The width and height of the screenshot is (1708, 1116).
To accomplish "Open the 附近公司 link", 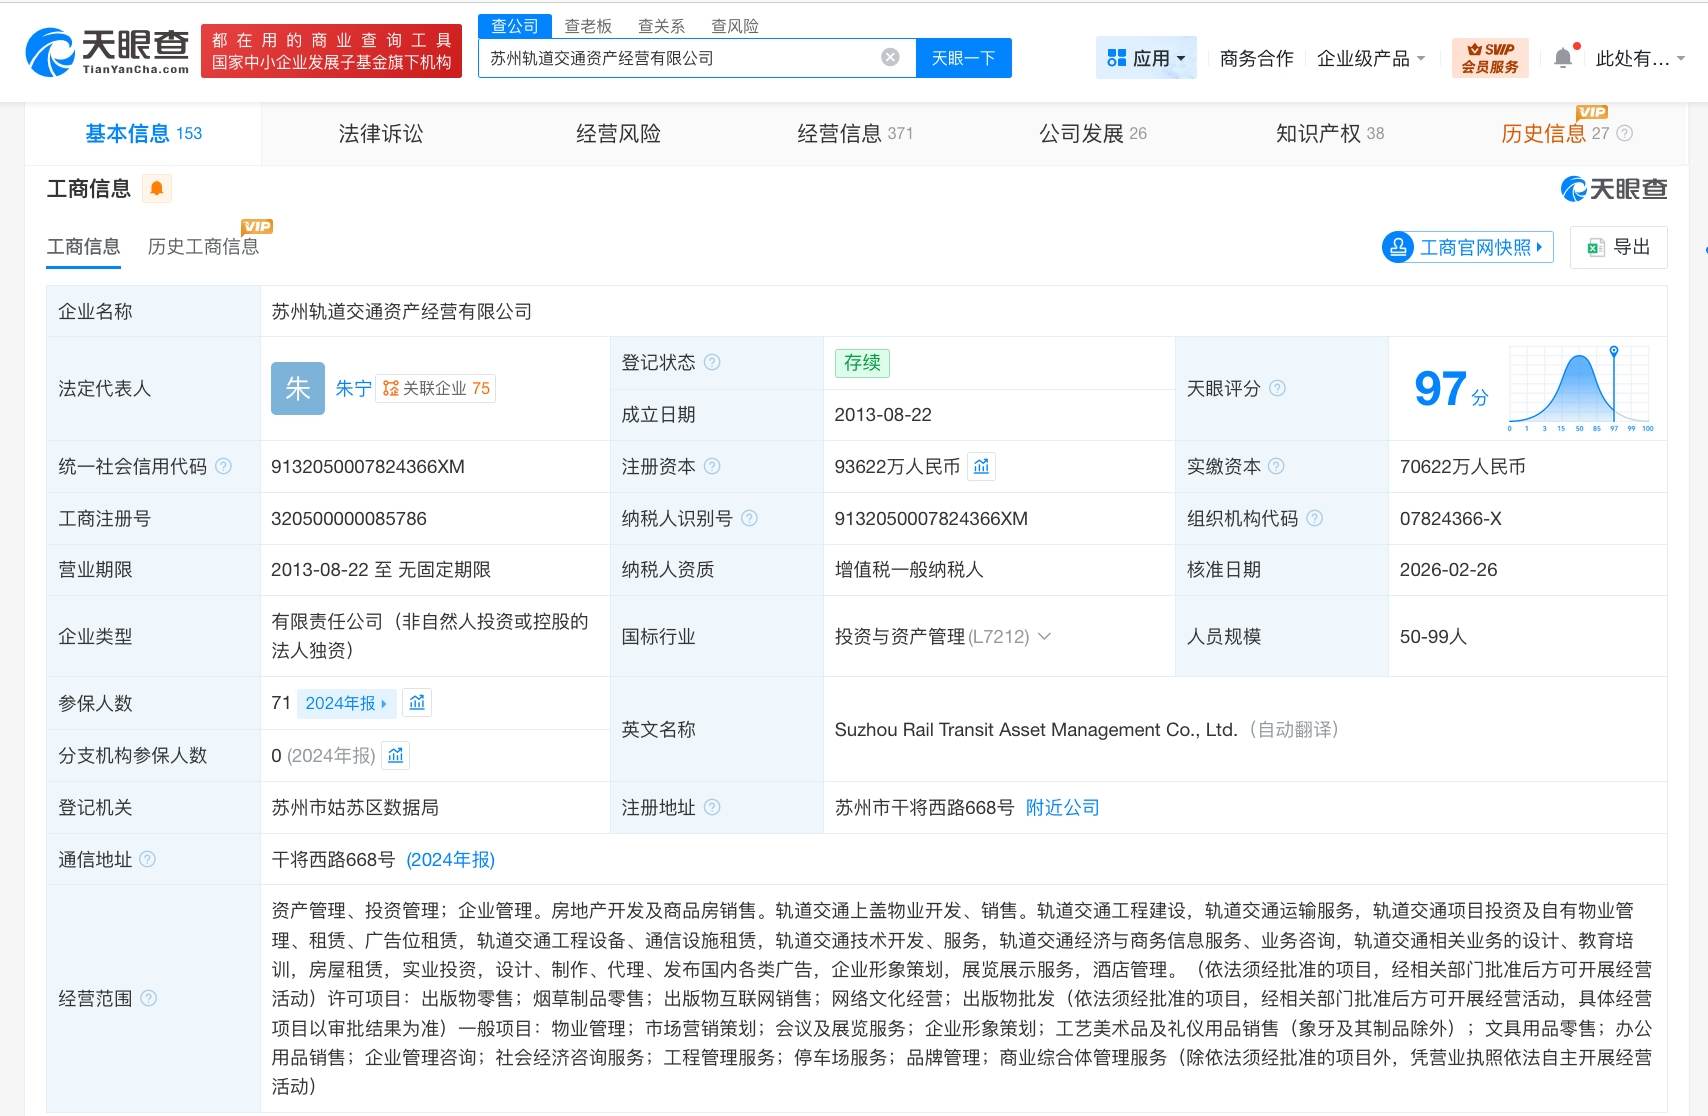I will coord(1062,807).
